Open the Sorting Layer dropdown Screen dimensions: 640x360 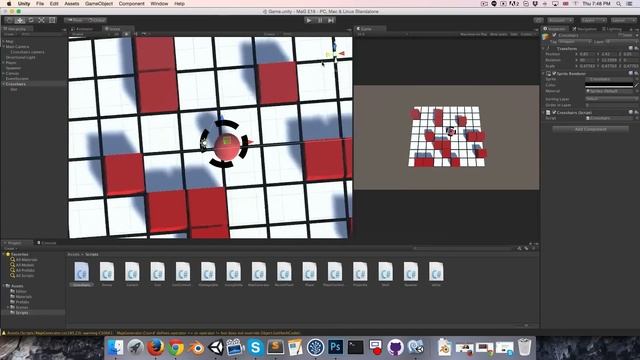click(611, 99)
